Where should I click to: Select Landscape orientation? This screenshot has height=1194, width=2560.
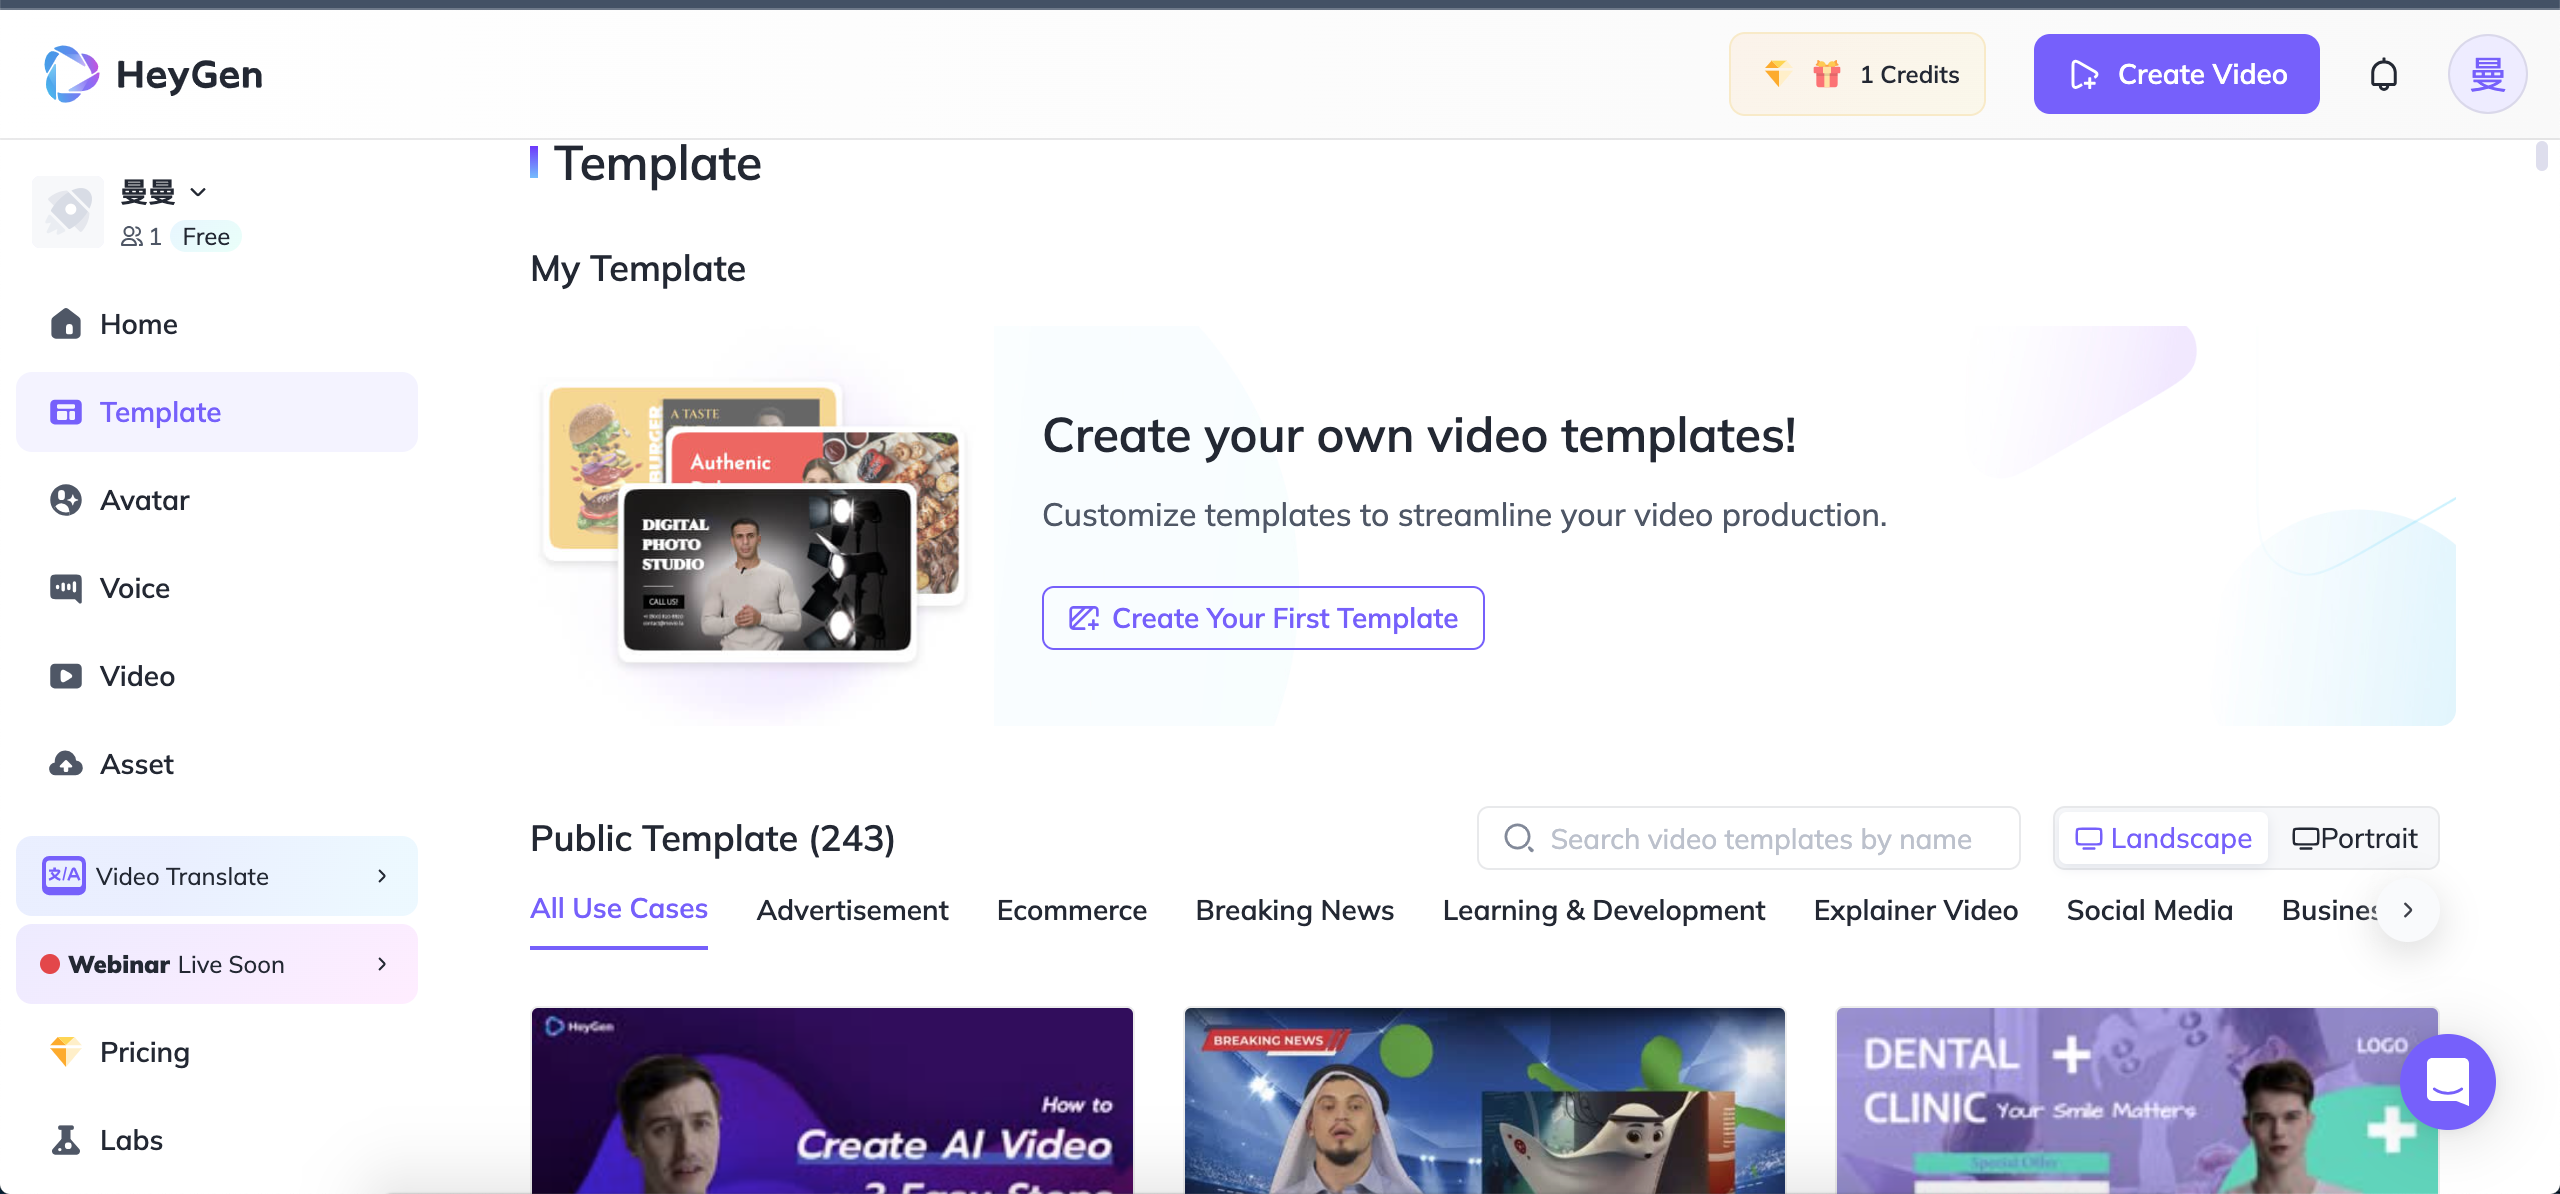click(x=2164, y=838)
